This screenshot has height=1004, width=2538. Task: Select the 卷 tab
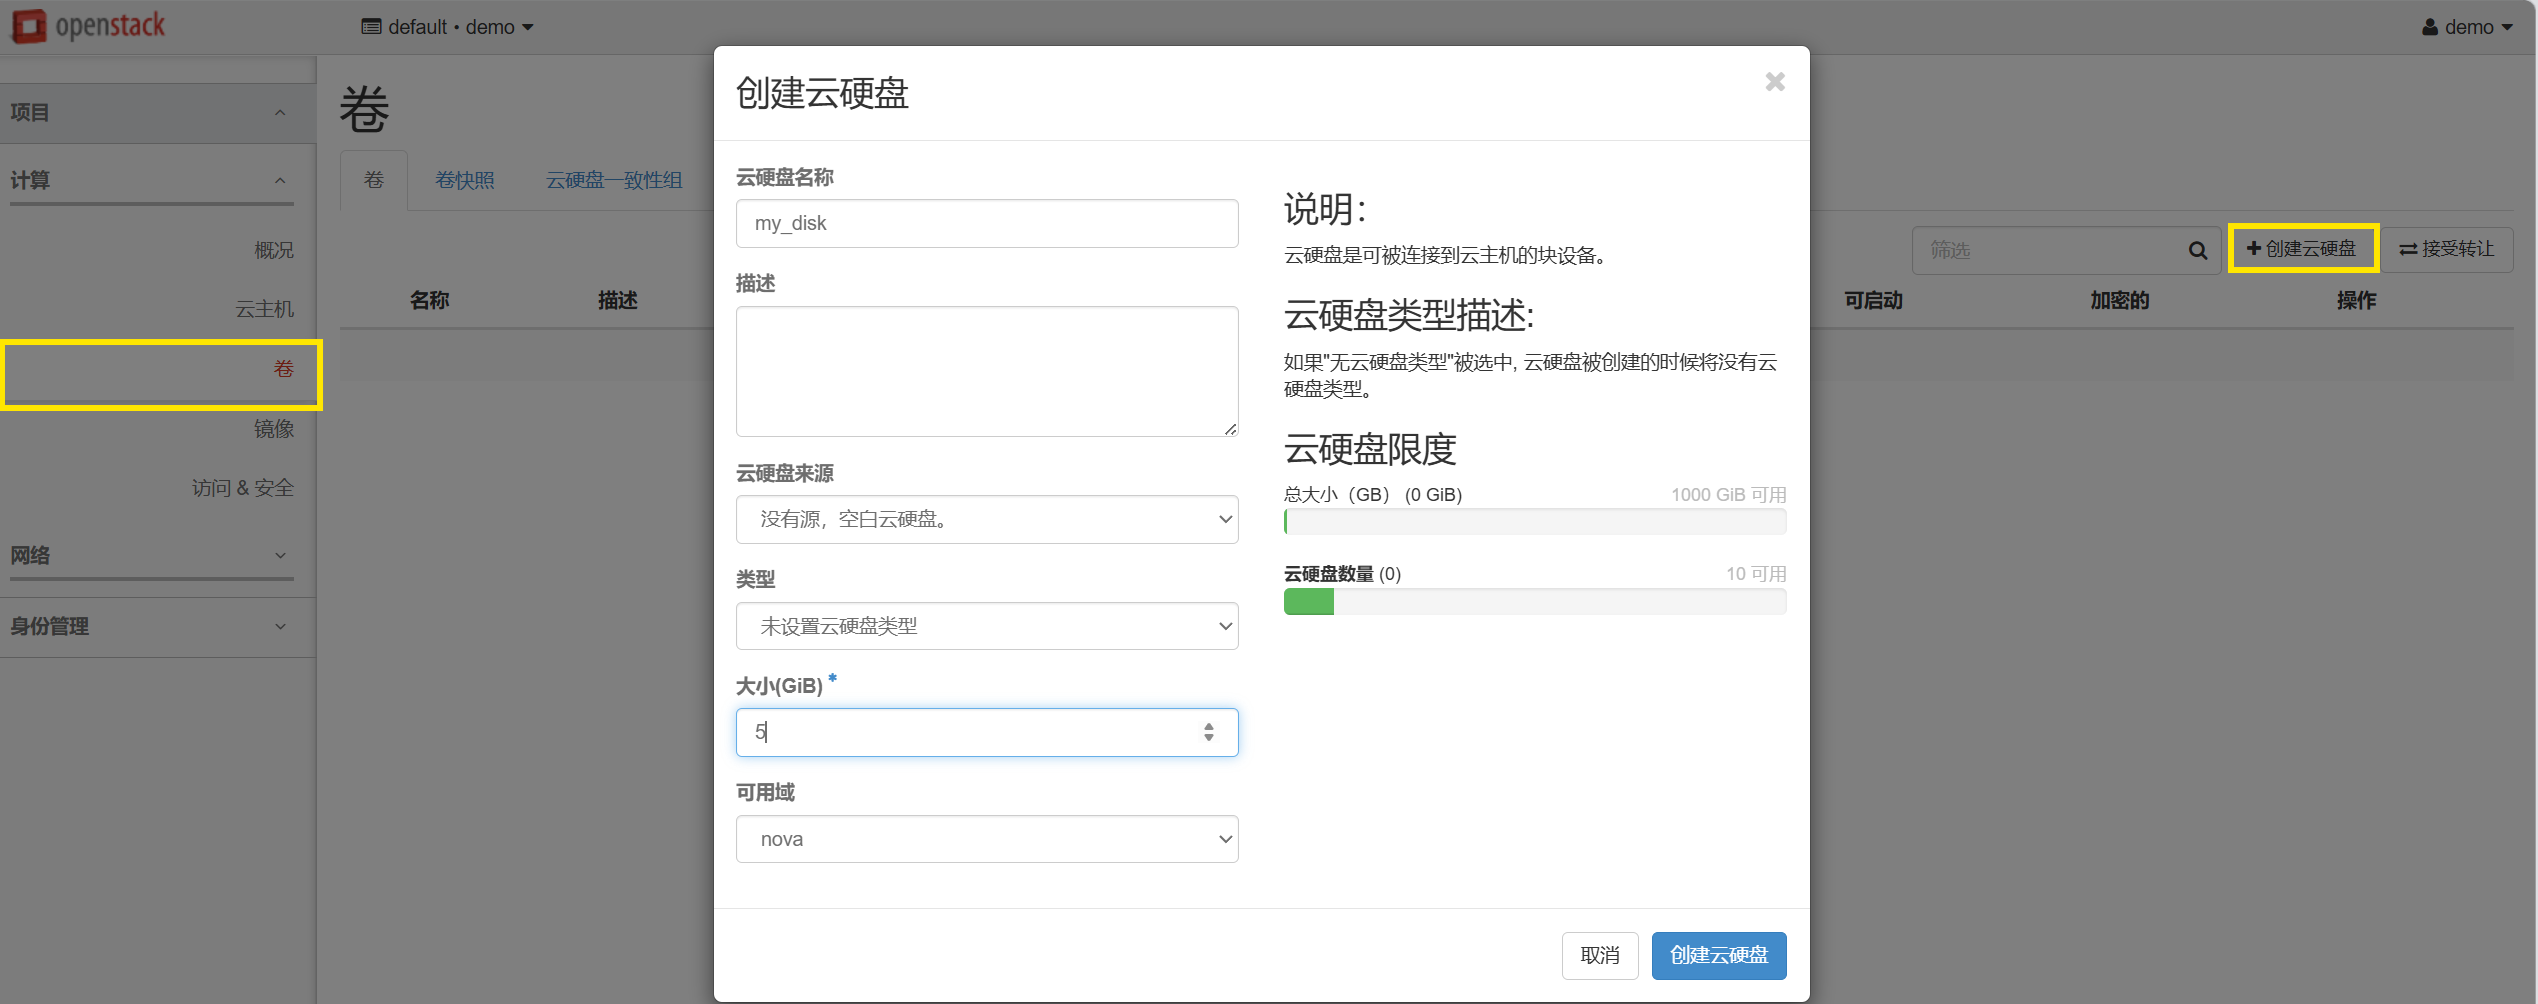pos(374,180)
